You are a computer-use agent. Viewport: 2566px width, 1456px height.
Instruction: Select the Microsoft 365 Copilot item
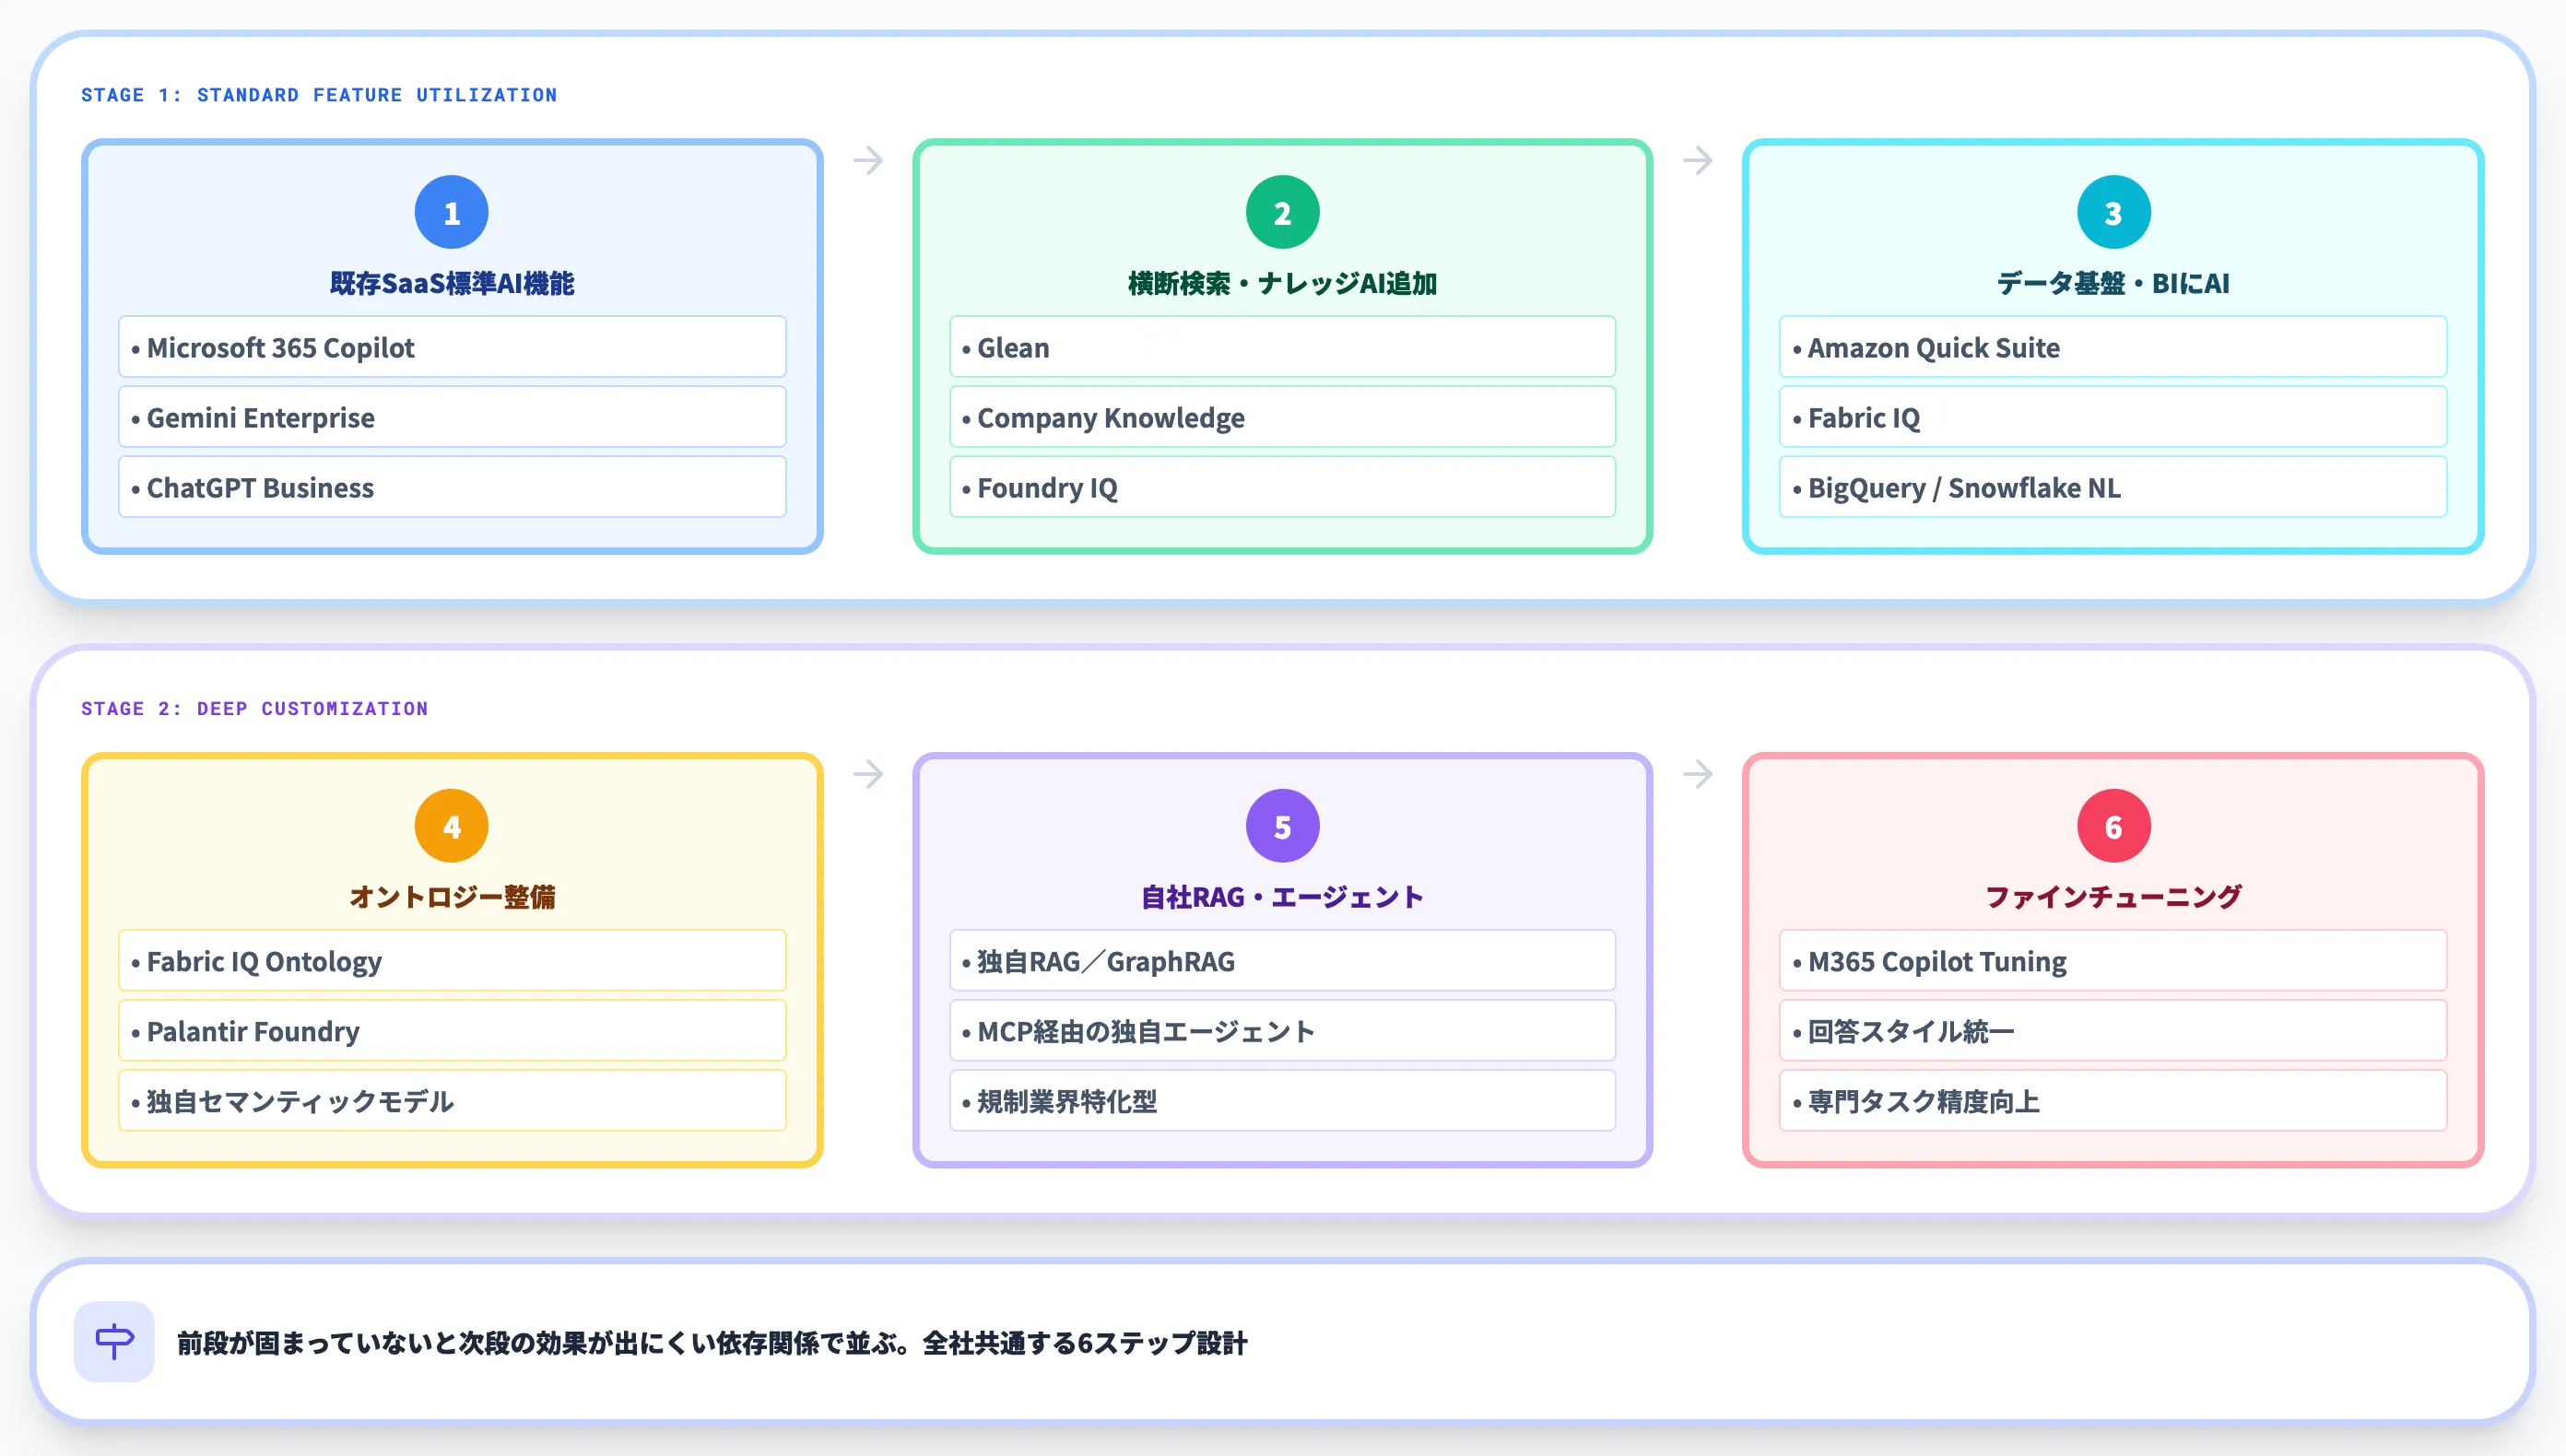pos(452,347)
